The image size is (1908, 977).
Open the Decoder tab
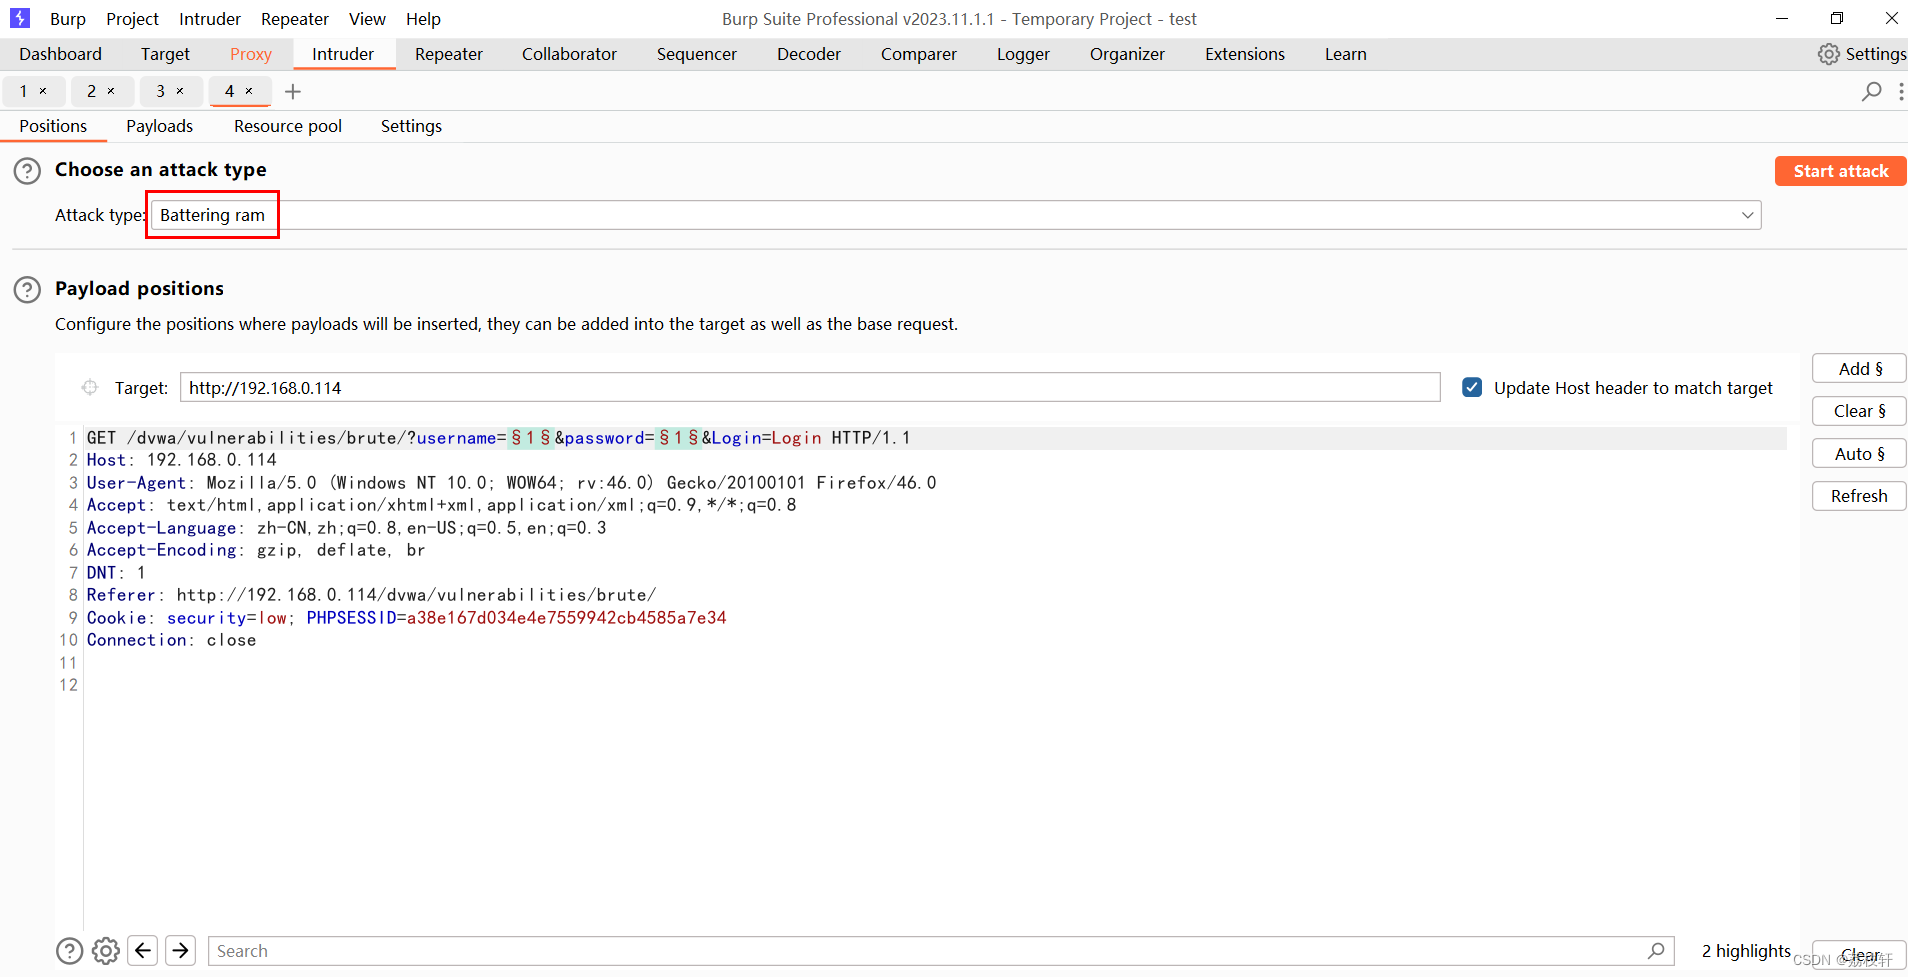[x=809, y=54]
